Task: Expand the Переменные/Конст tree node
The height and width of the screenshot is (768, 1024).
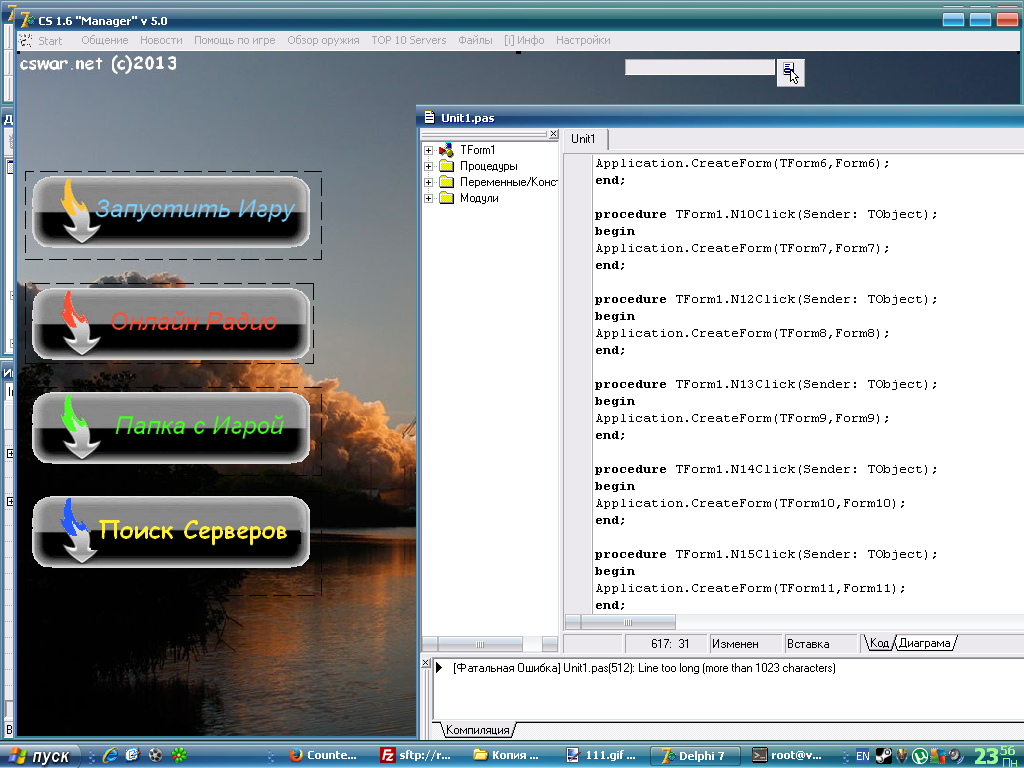Action: [428, 182]
